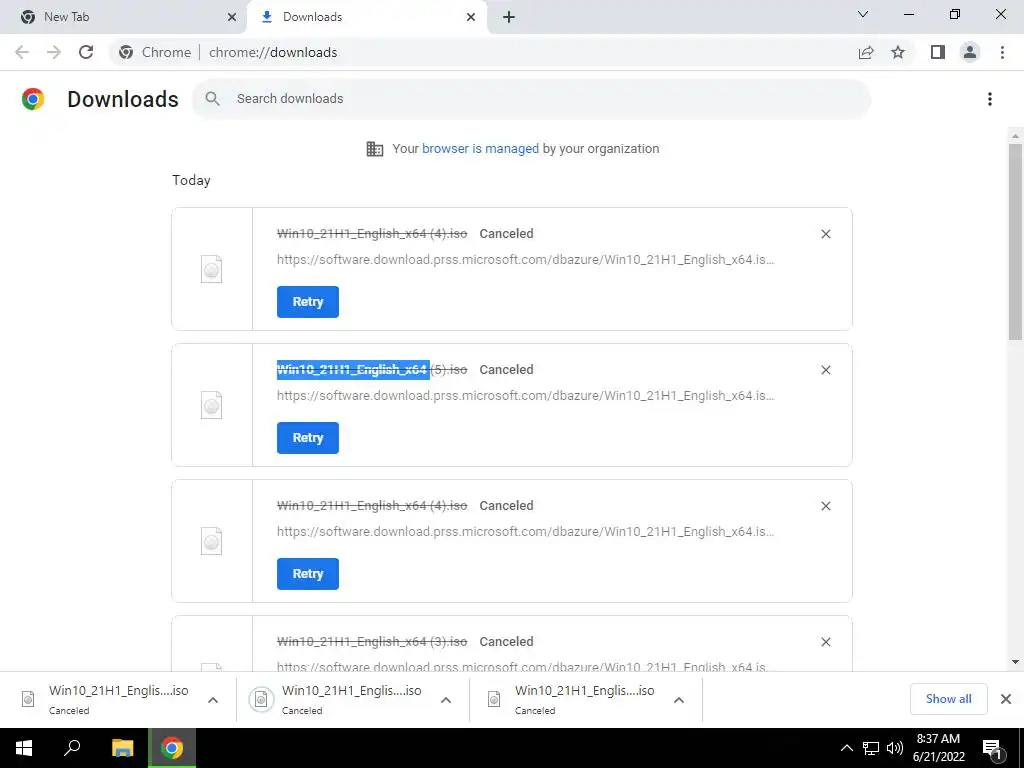The image size is (1024, 768).
Task: Open the Downloads page more actions menu
Action: [x=990, y=99]
